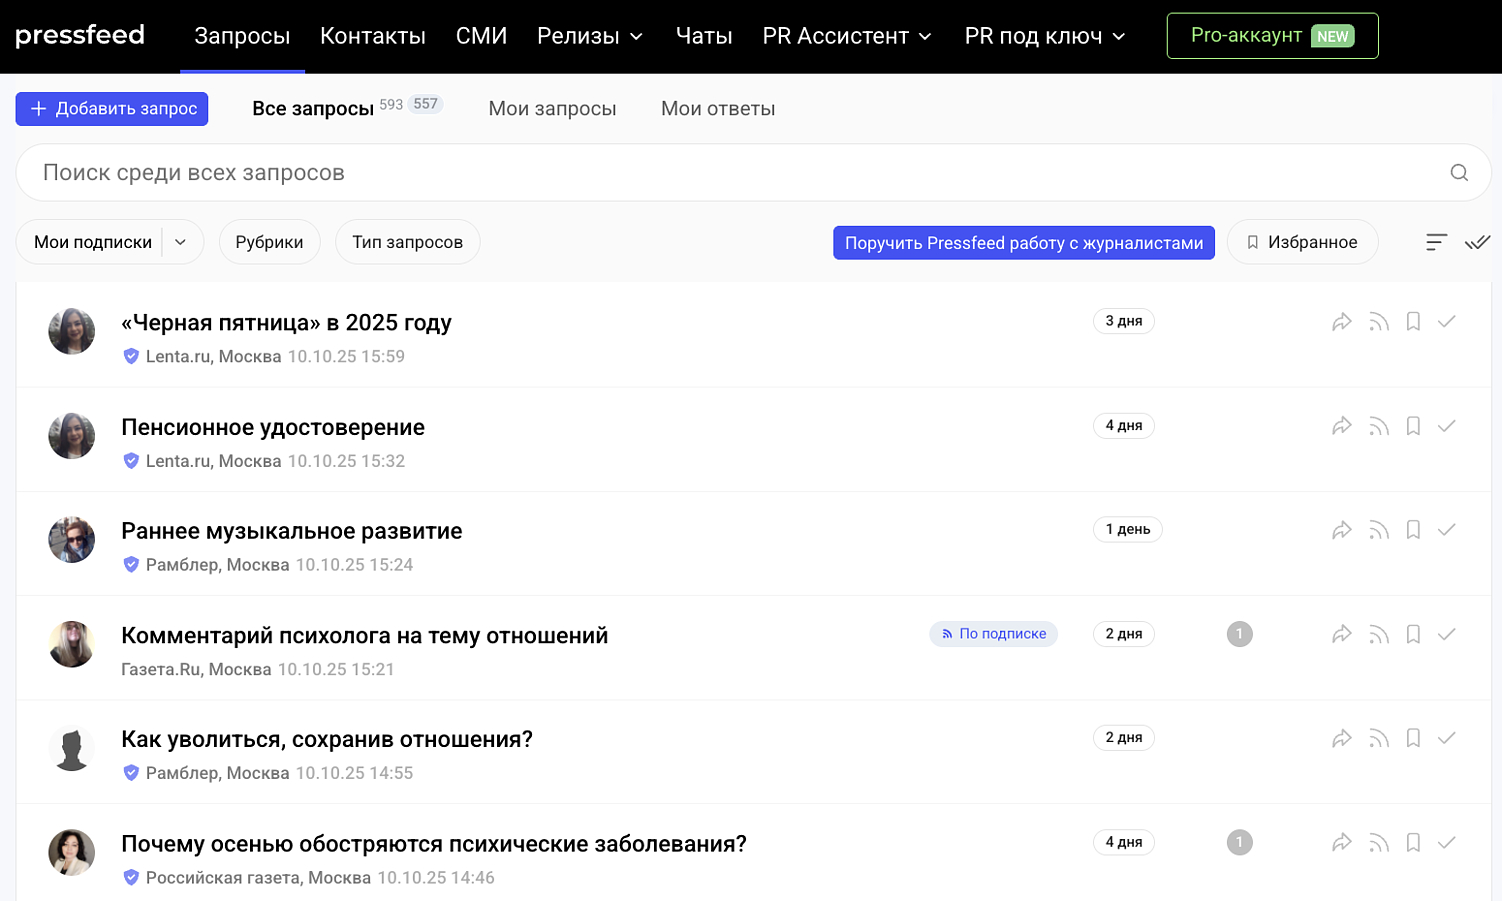
Task: Go to the Контакты menu item
Action: click(x=373, y=36)
